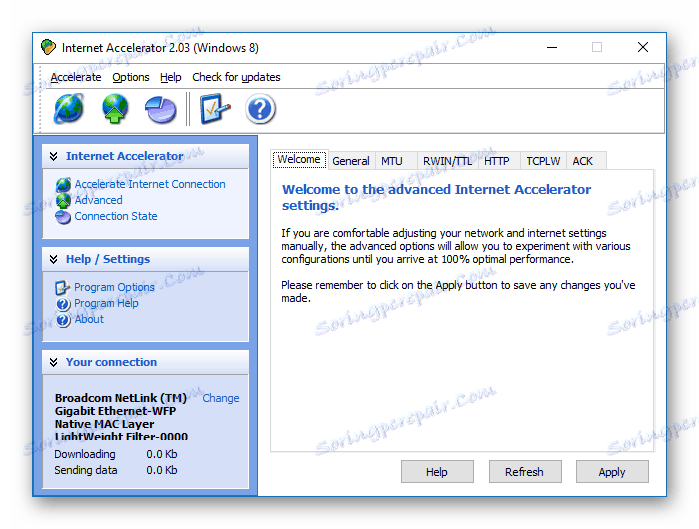The image size is (699, 529).
Task: Click the Welcome to the advanced heading
Action: tap(437, 197)
